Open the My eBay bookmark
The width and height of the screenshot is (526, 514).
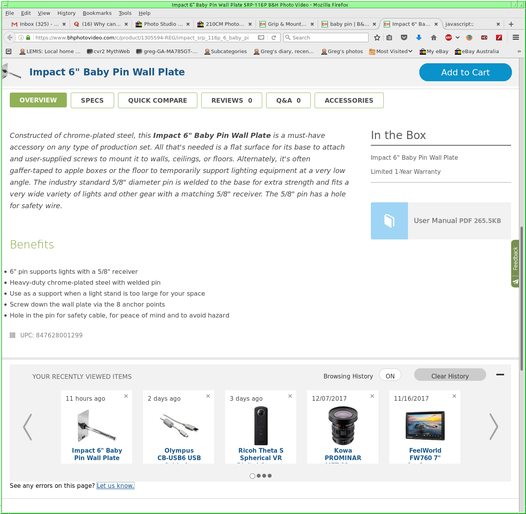click(x=434, y=51)
